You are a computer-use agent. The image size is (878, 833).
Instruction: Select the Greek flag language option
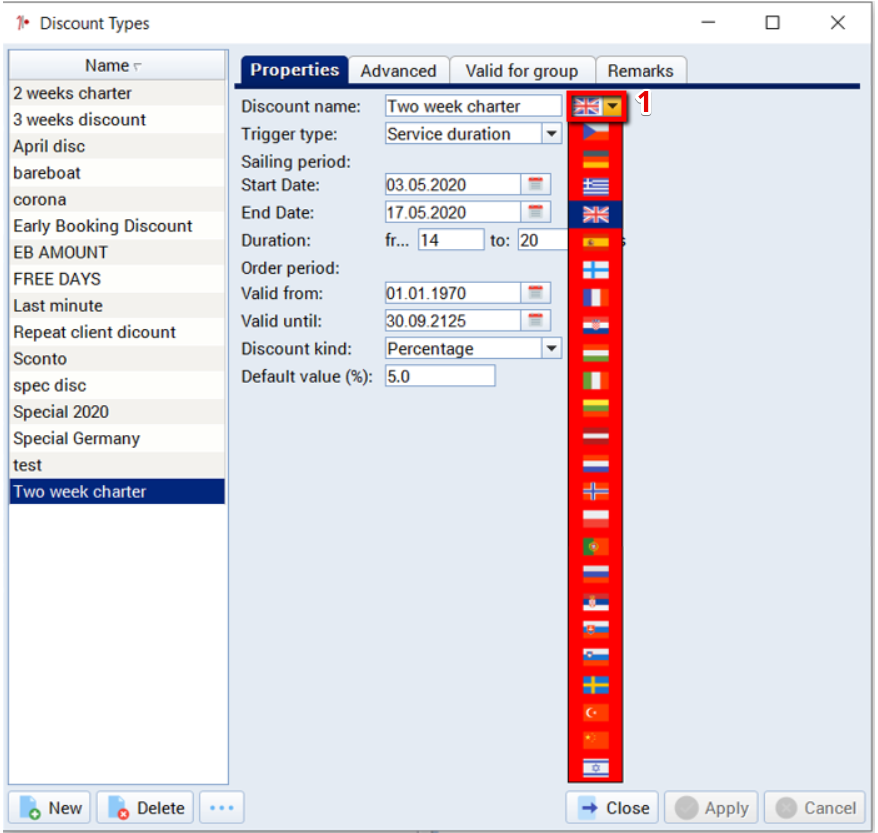pyautogui.click(x=595, y=186)
